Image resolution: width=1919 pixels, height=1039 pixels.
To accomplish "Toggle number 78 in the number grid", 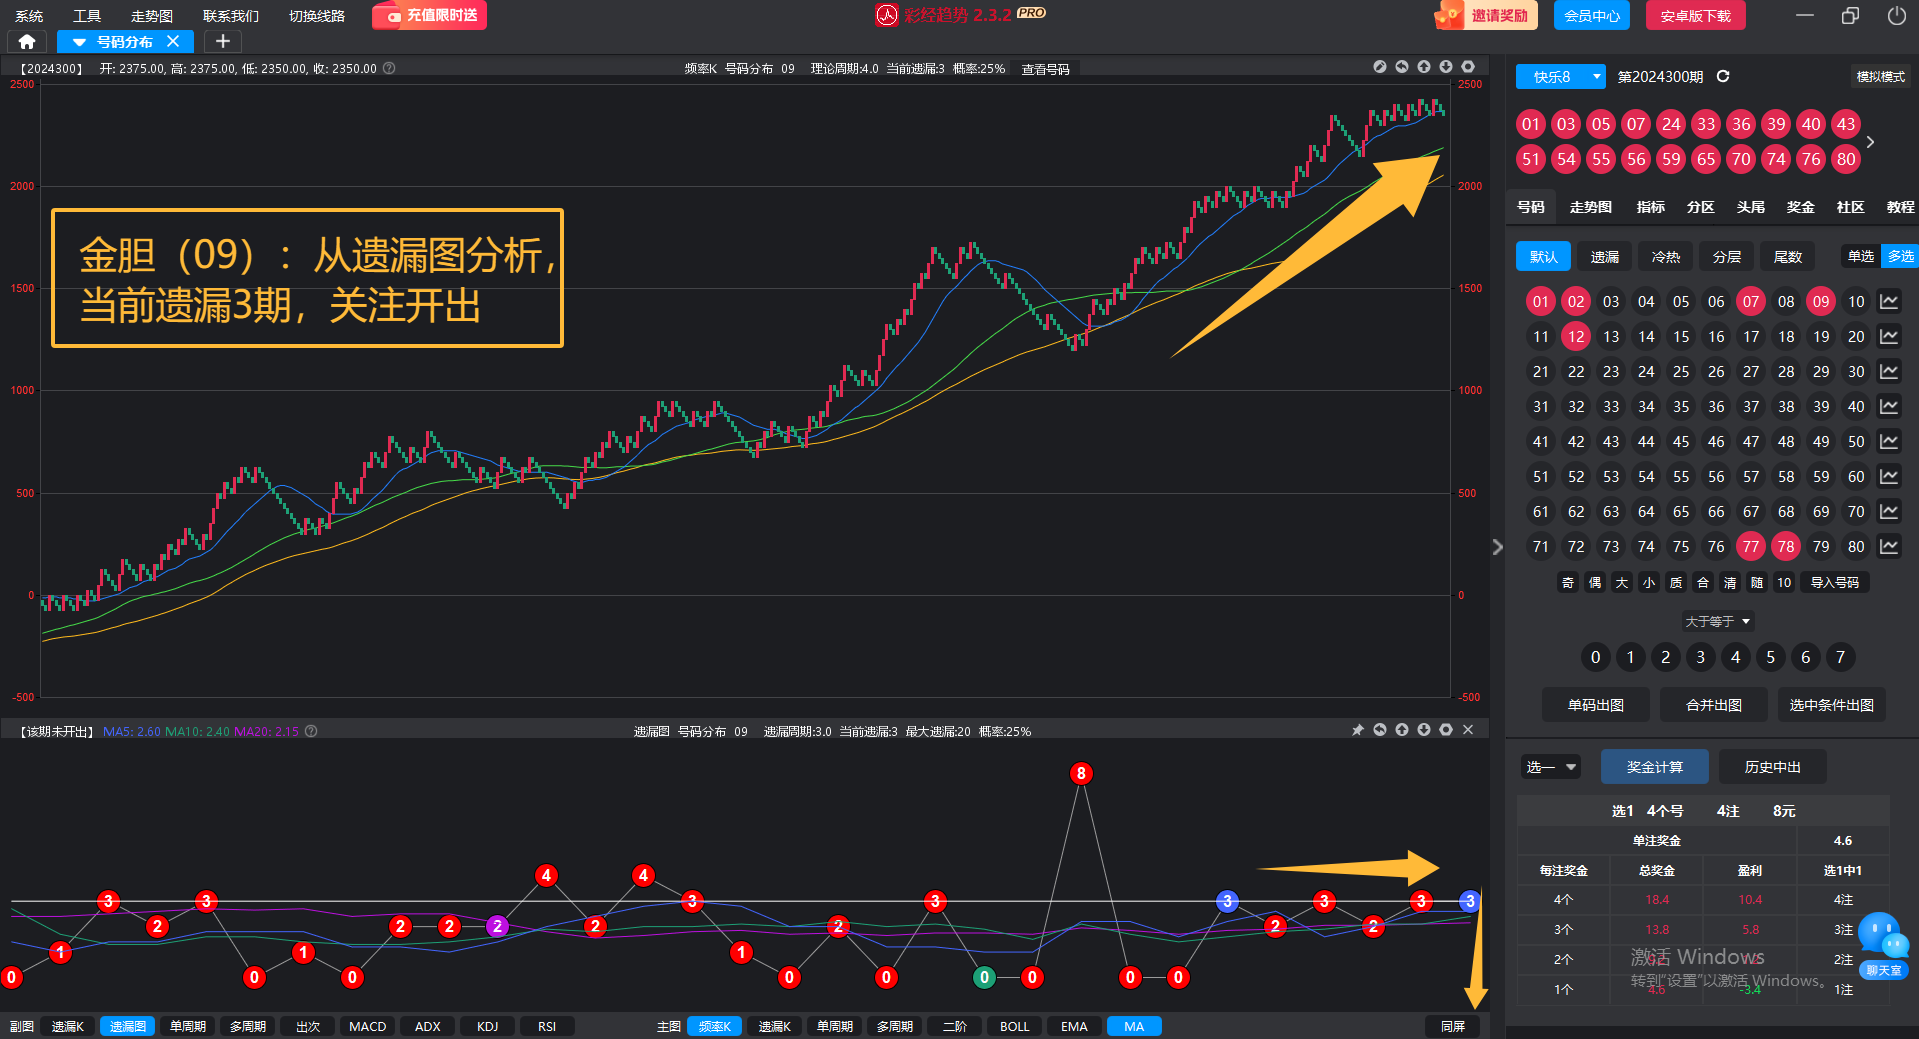I will [1786, 546].
